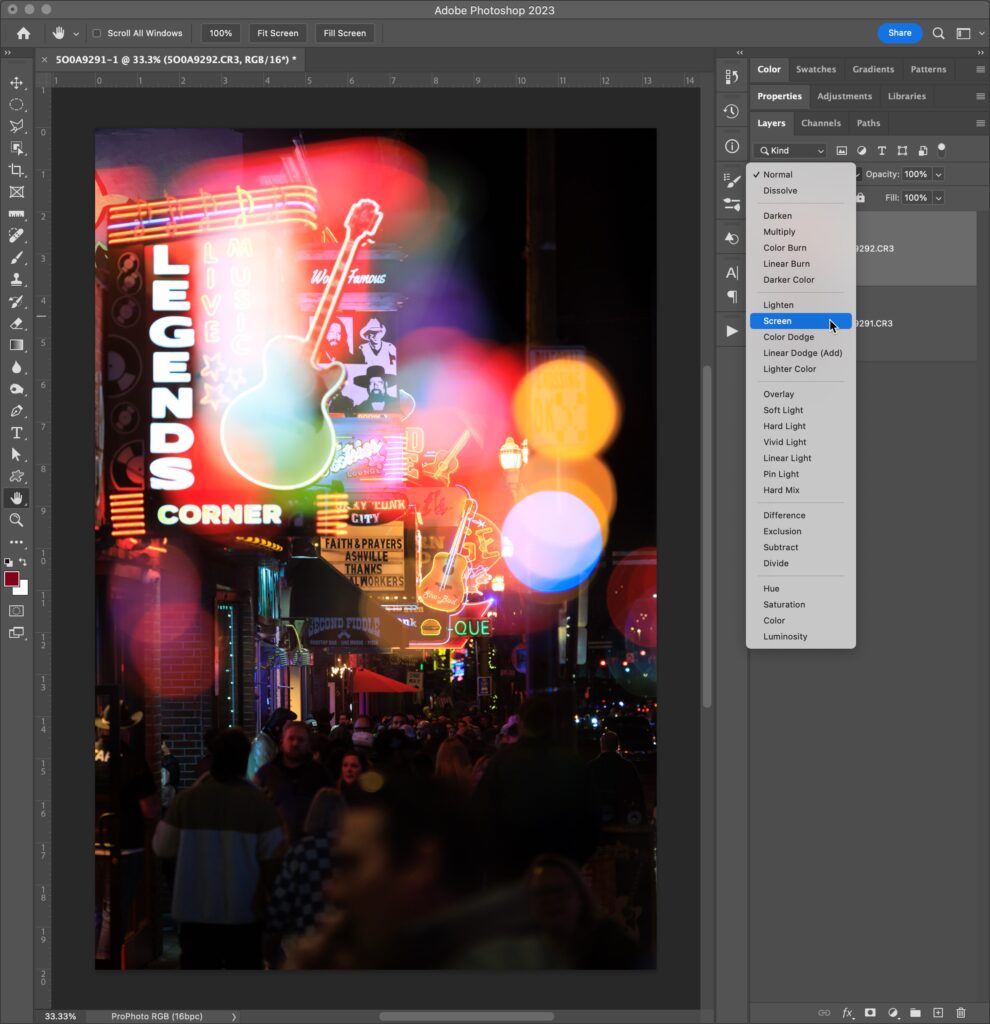Select the Move tool
990x1024 pixels.
coord(16,83)
